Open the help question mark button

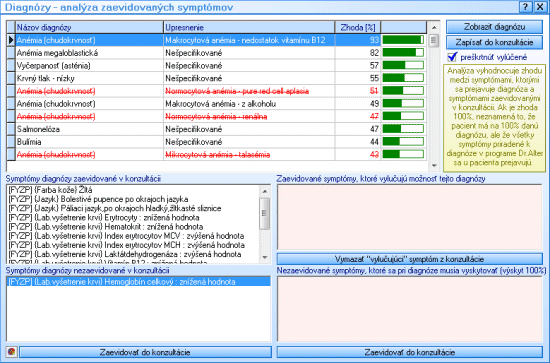point(525,7)
